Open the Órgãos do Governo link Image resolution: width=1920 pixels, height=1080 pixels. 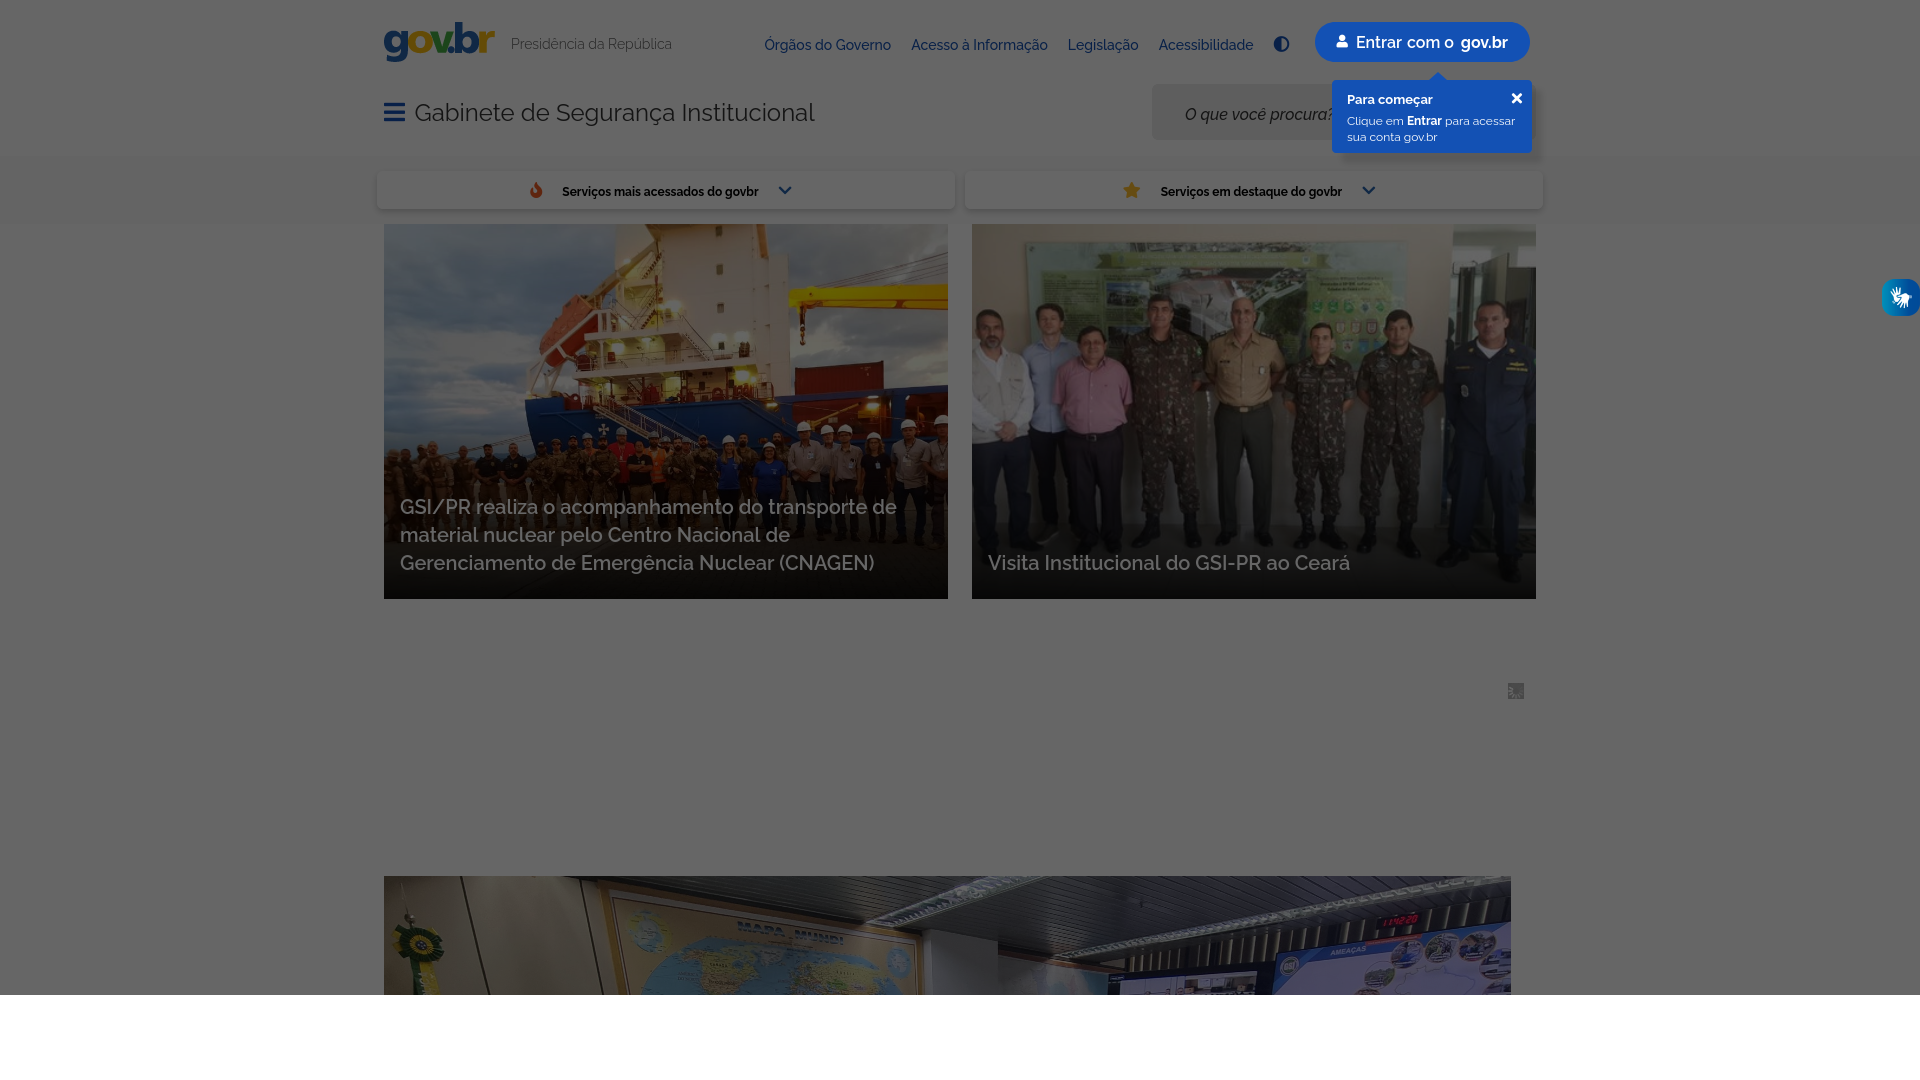click(827, 45)
